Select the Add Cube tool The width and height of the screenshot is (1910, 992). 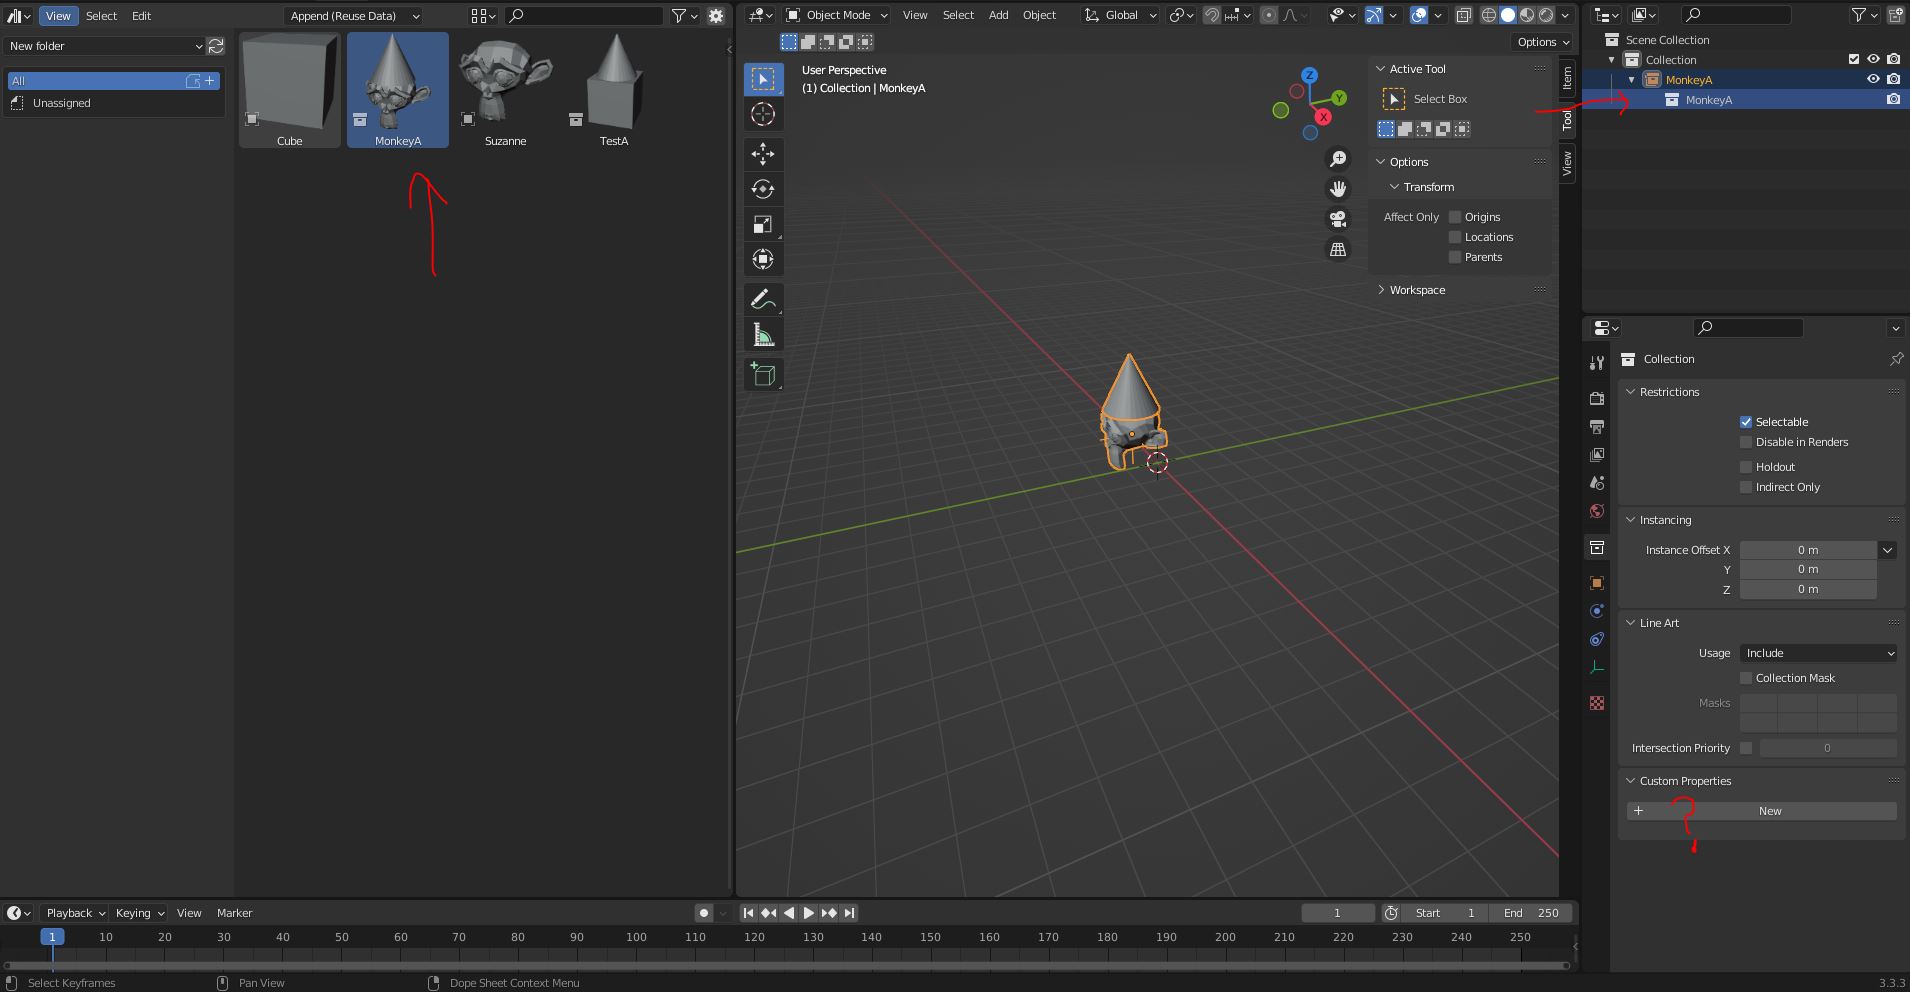pos(763,375)
